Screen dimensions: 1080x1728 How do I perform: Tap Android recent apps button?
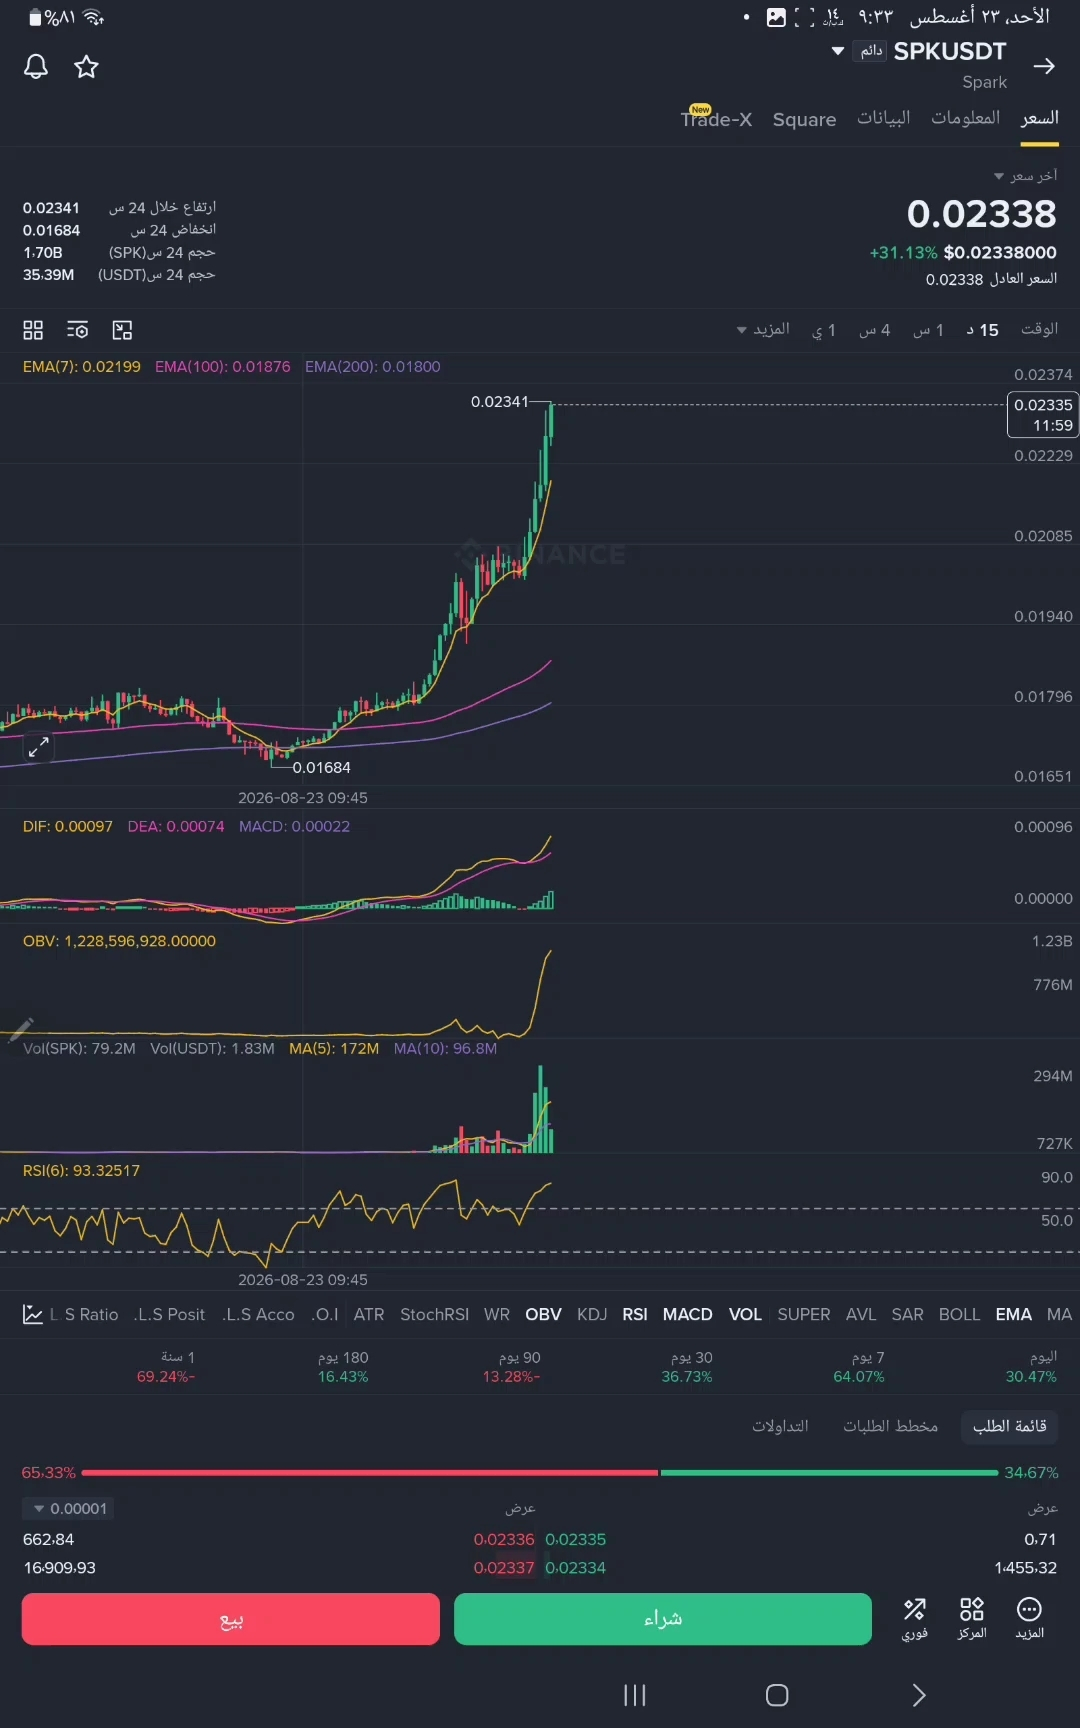coord(635,1695)
